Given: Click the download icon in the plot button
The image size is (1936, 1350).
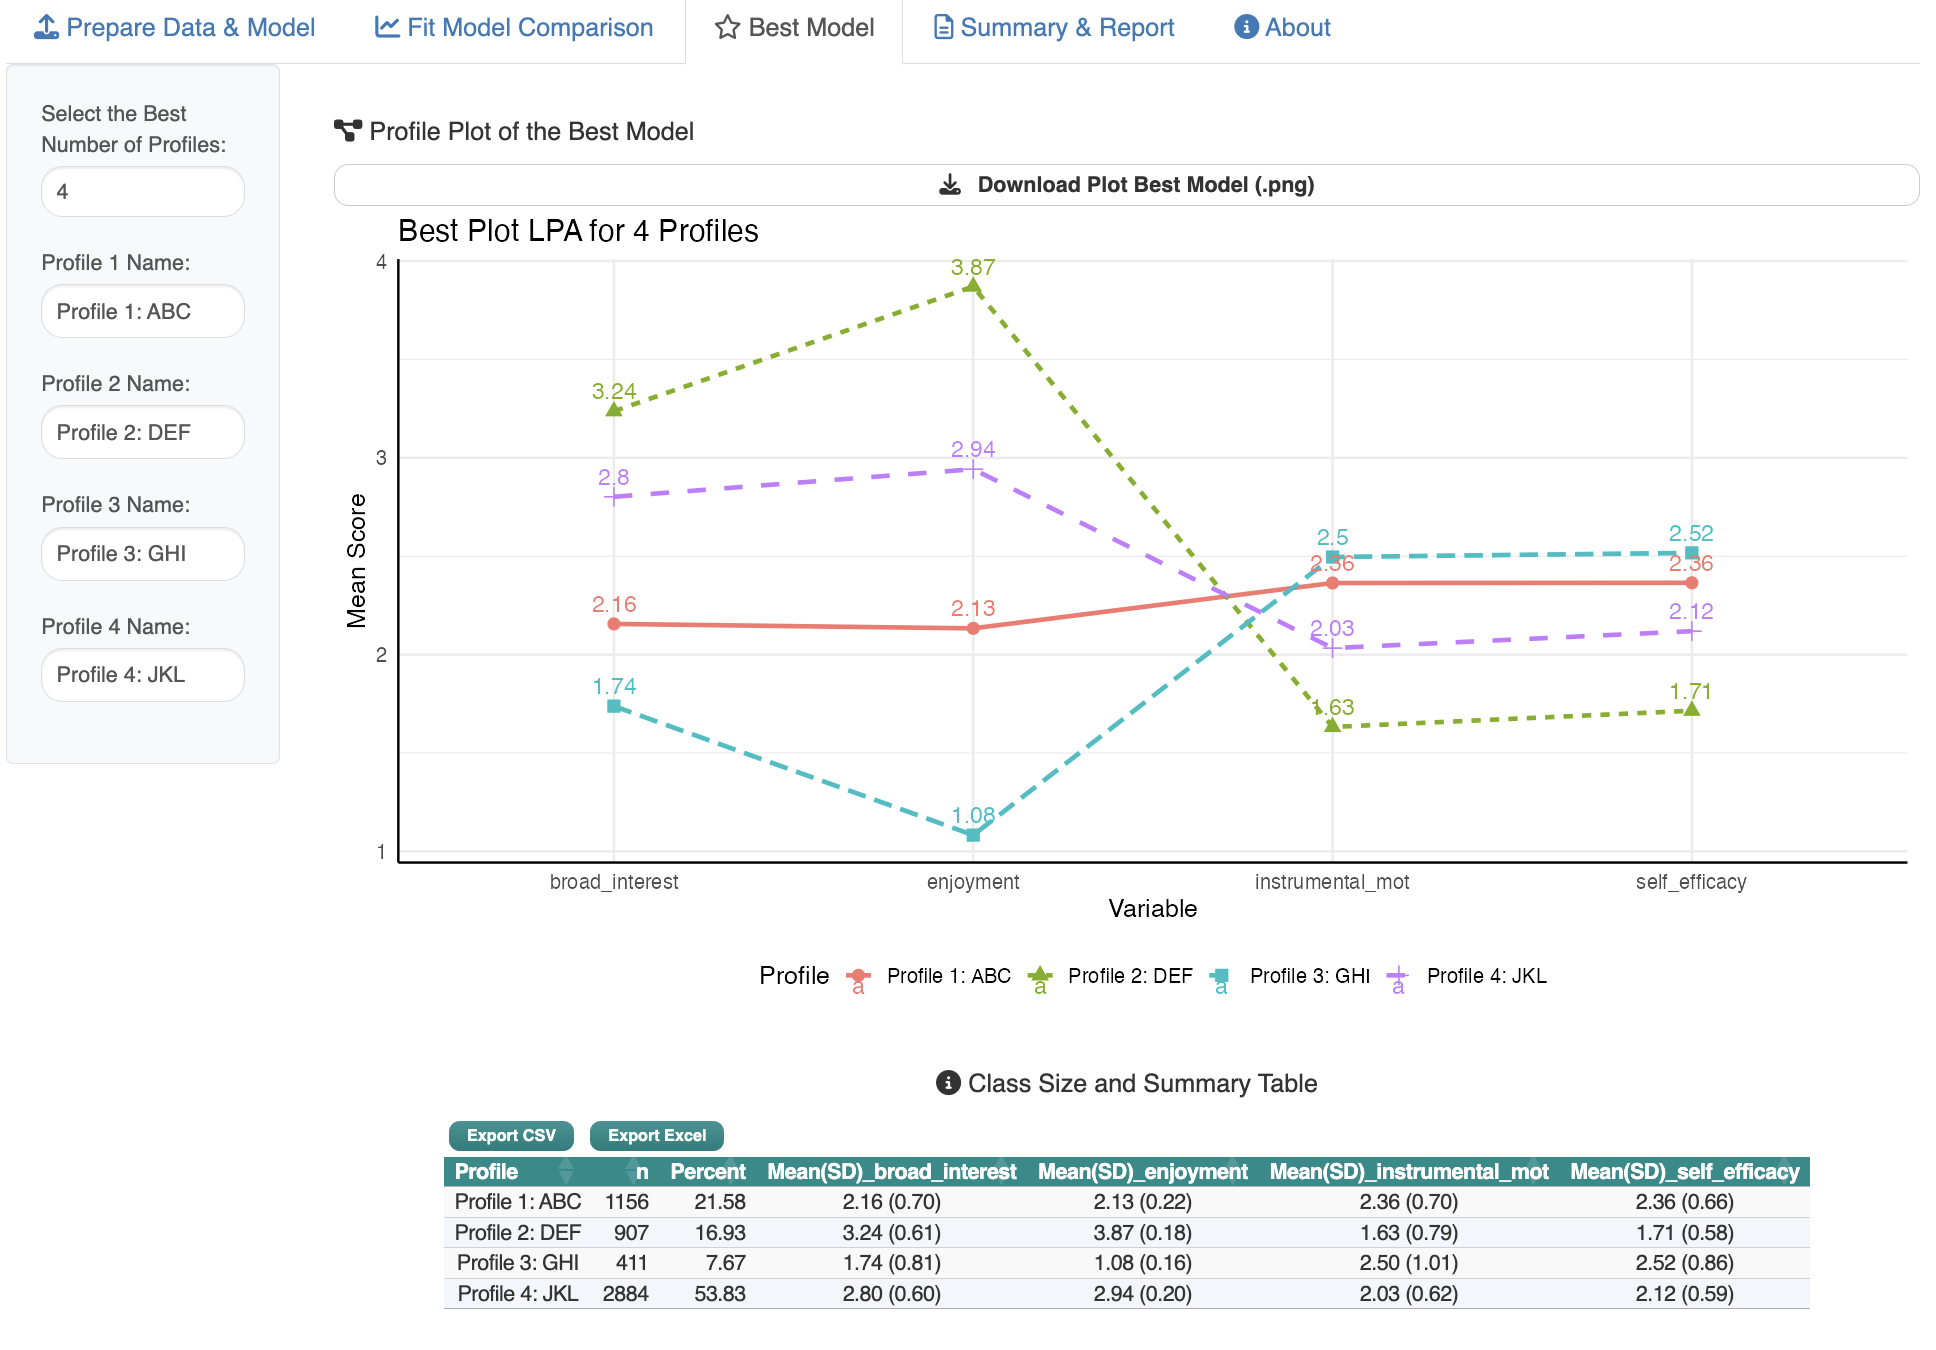Looking at the screenshot, I should (x=950, y=185).
